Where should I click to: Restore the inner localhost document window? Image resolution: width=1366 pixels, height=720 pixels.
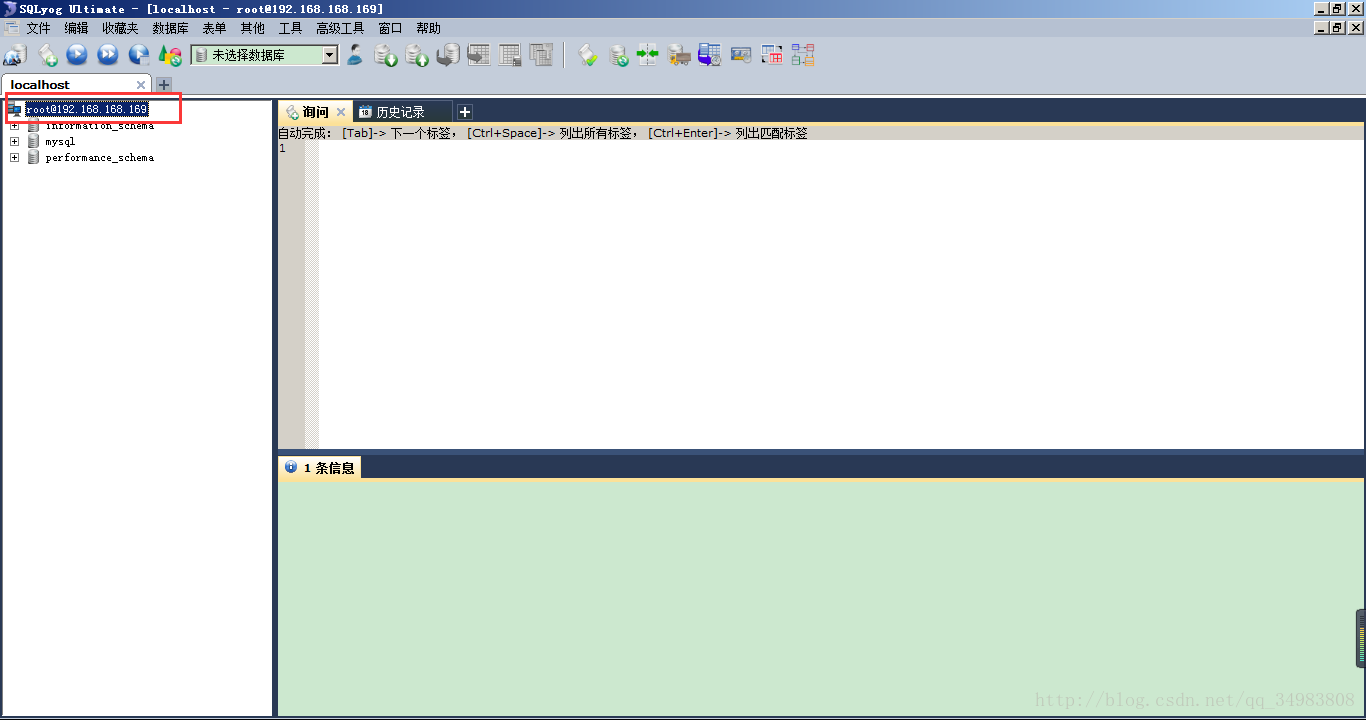pos(1337,28)
